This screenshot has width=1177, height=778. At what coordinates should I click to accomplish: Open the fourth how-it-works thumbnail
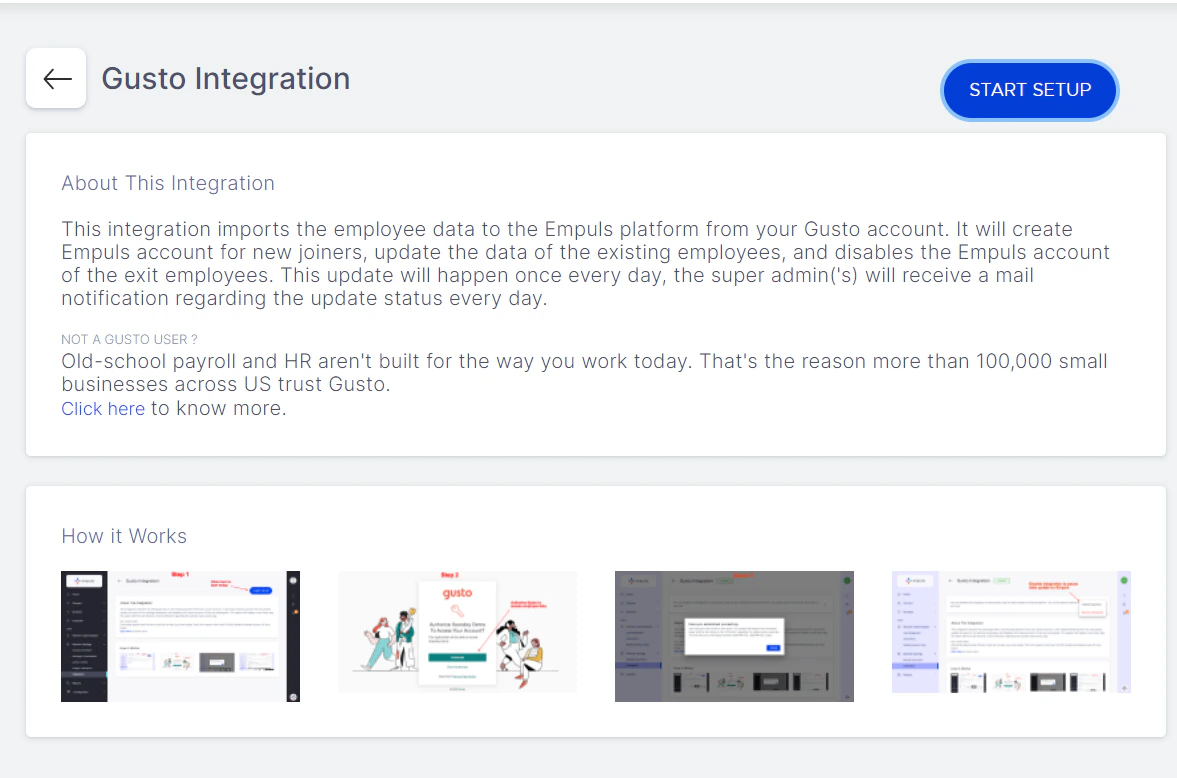point(1011,632)
